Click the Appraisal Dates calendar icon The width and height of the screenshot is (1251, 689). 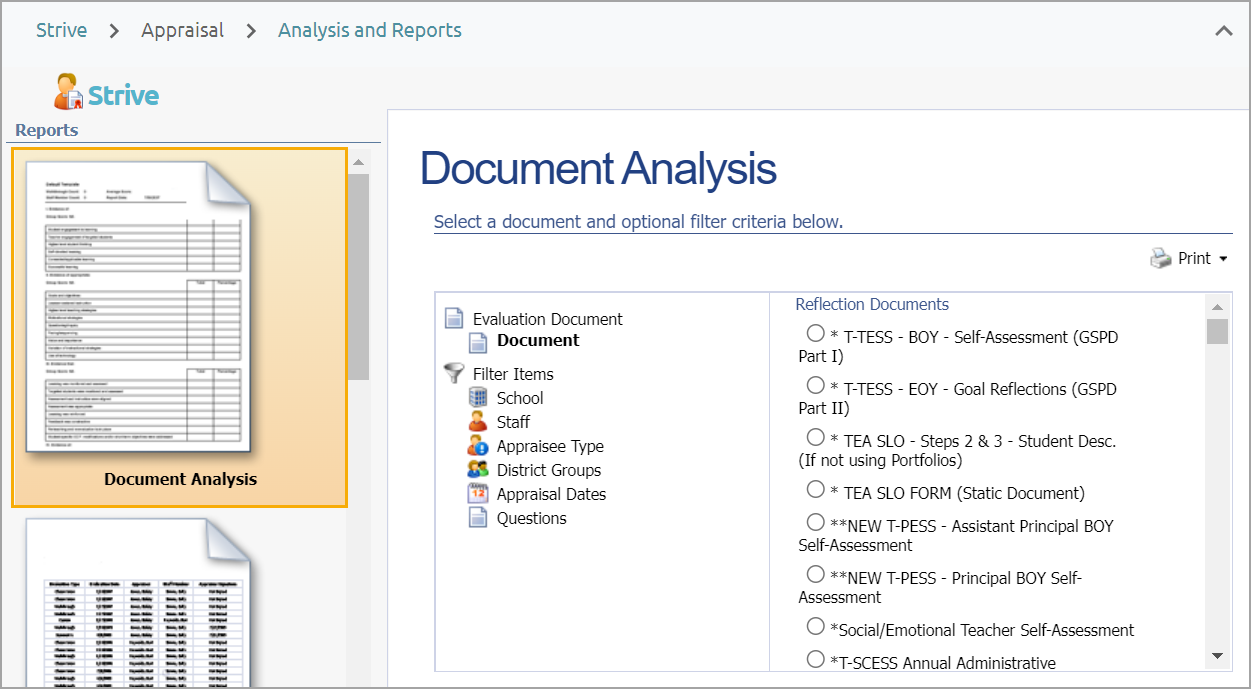click(478, 493)
